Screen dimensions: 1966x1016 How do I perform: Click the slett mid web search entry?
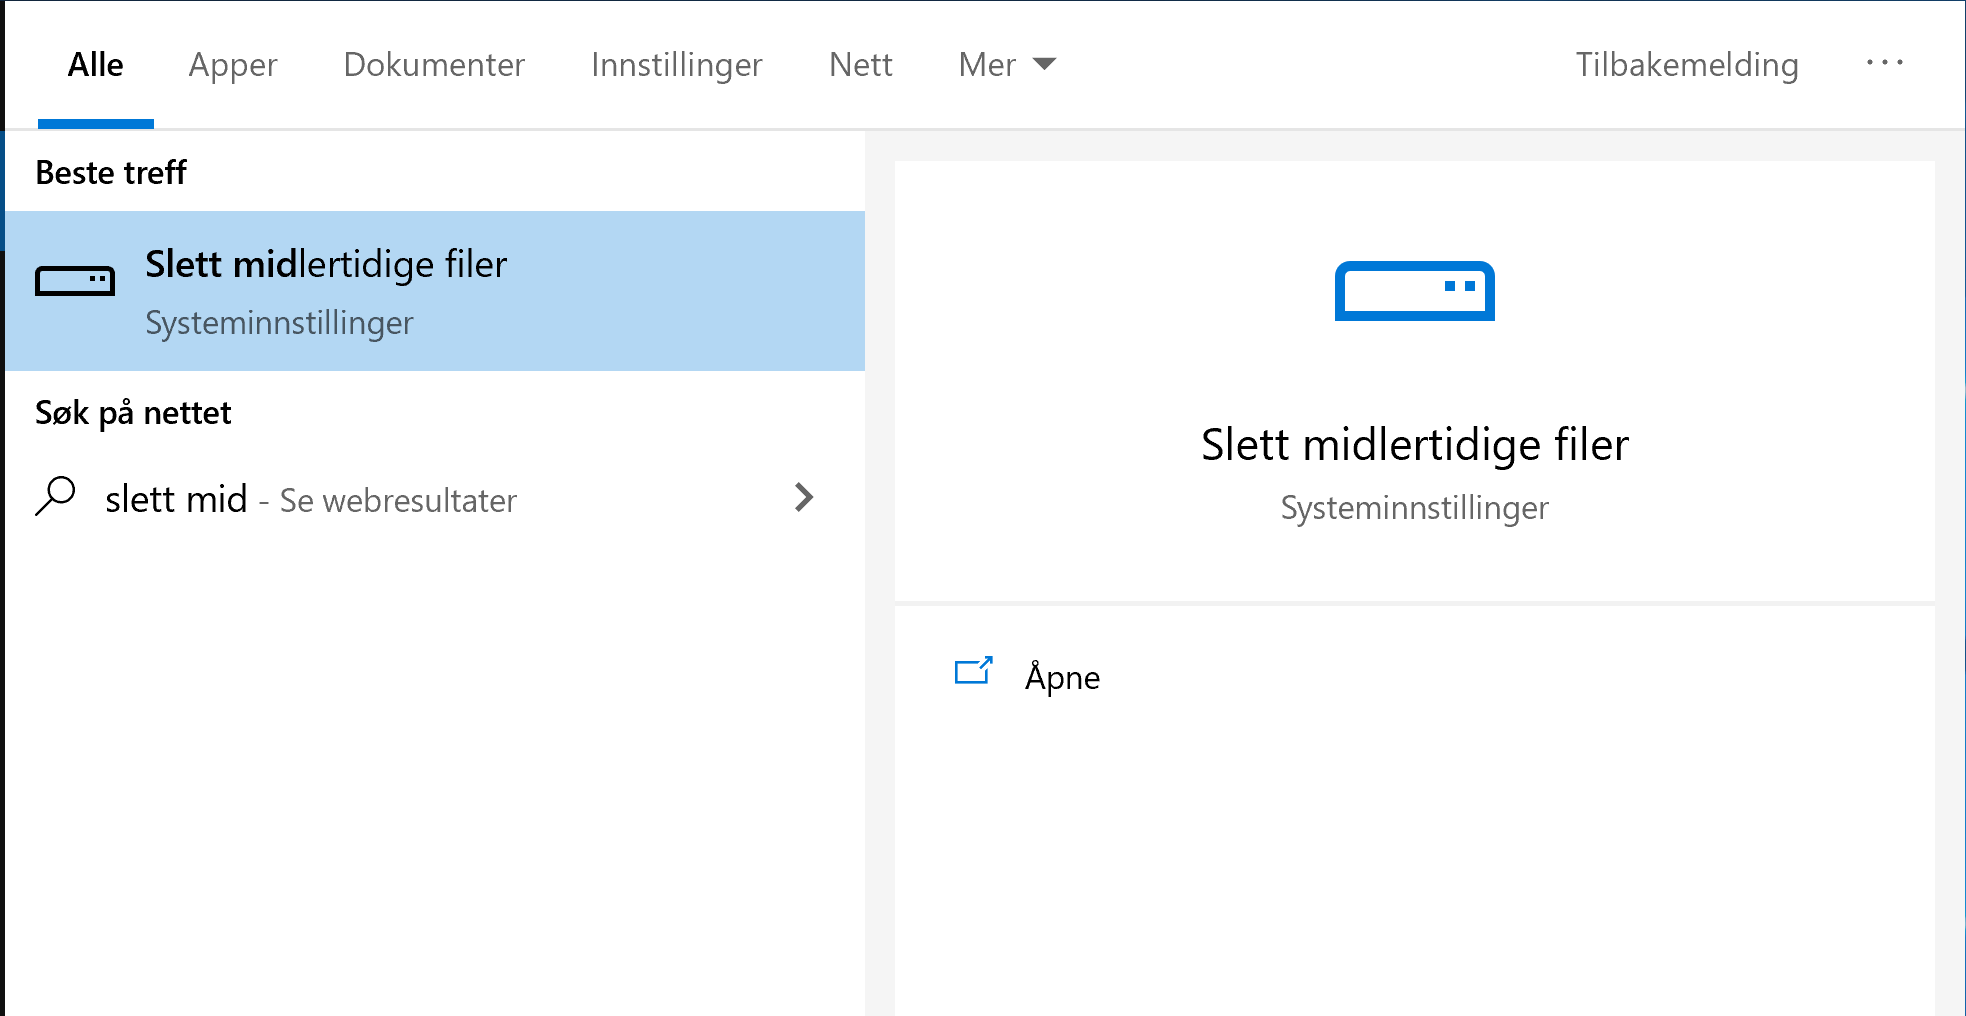310,498
